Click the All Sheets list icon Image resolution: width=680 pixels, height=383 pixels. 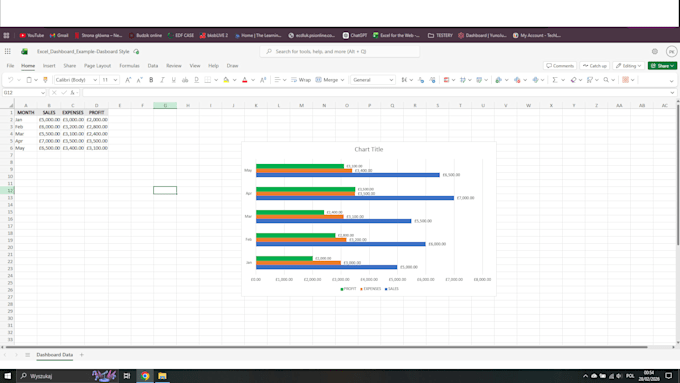tap(27, 355)
